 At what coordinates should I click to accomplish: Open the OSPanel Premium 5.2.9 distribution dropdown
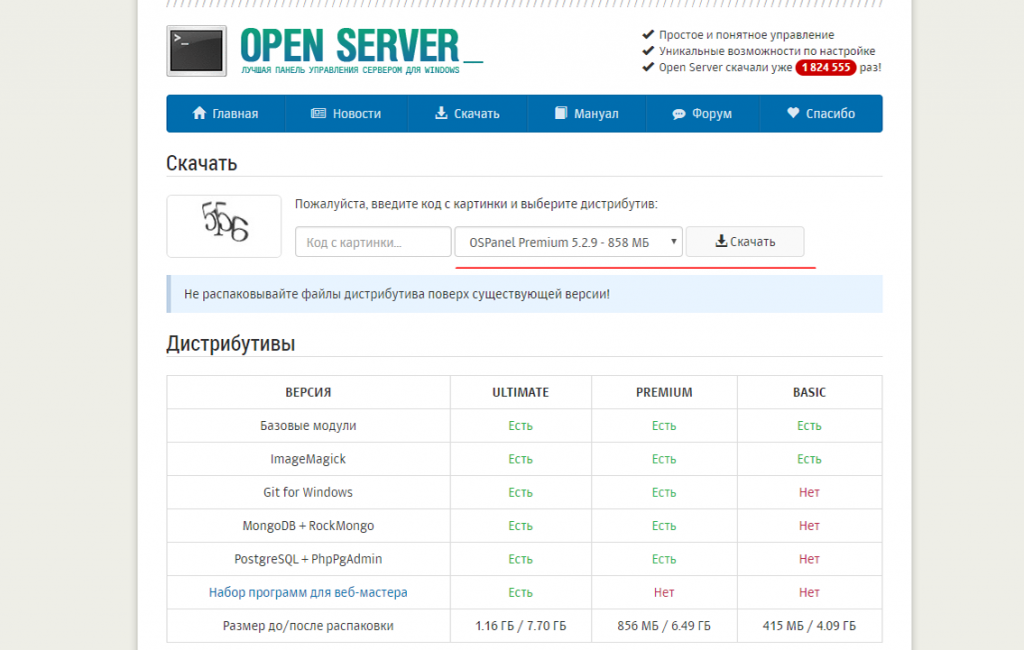[x=569, y=242]
